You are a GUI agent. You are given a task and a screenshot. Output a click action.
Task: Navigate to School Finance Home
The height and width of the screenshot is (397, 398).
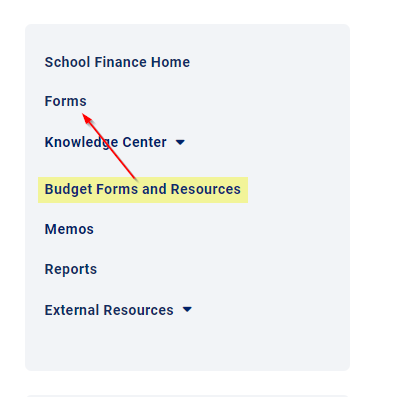(x=117, y=62)
